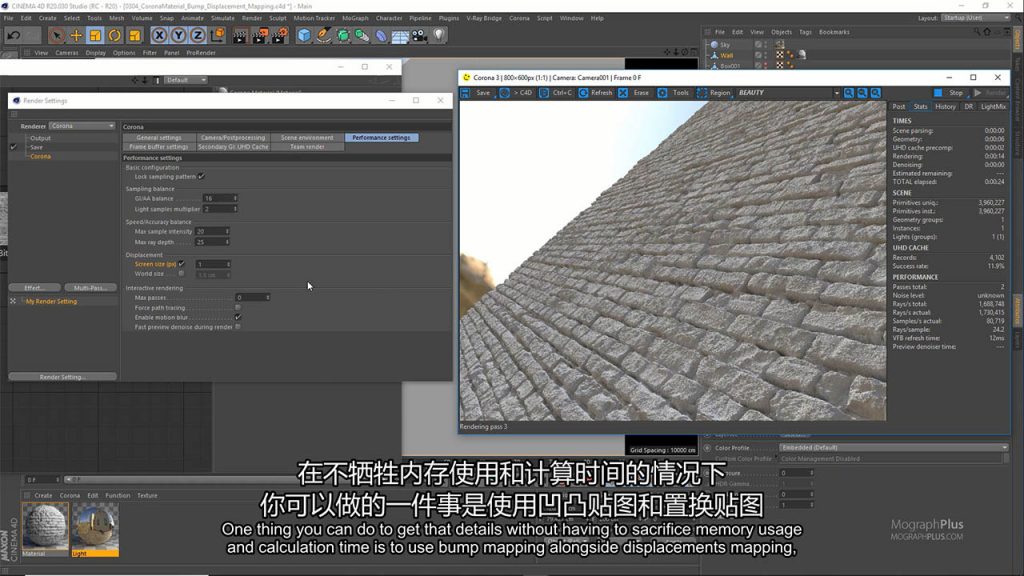Step the Max sample intensity value
Viewport: 1024px width, 576px height.
pos(227,232)
